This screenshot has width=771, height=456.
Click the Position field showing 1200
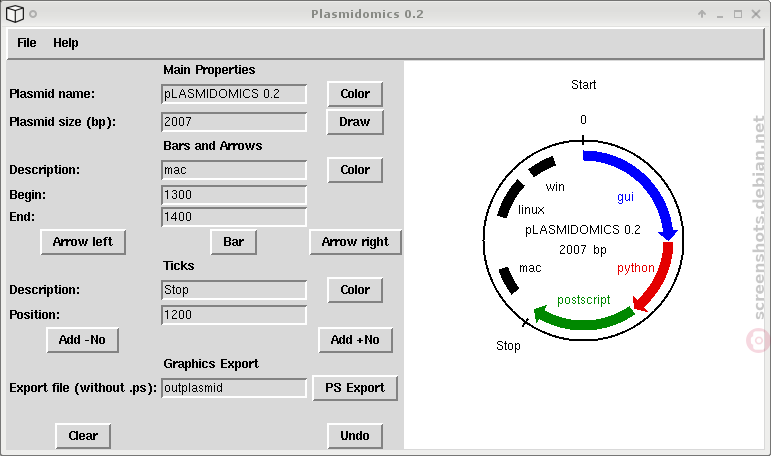pyautogui.click(x=234, y=315)
